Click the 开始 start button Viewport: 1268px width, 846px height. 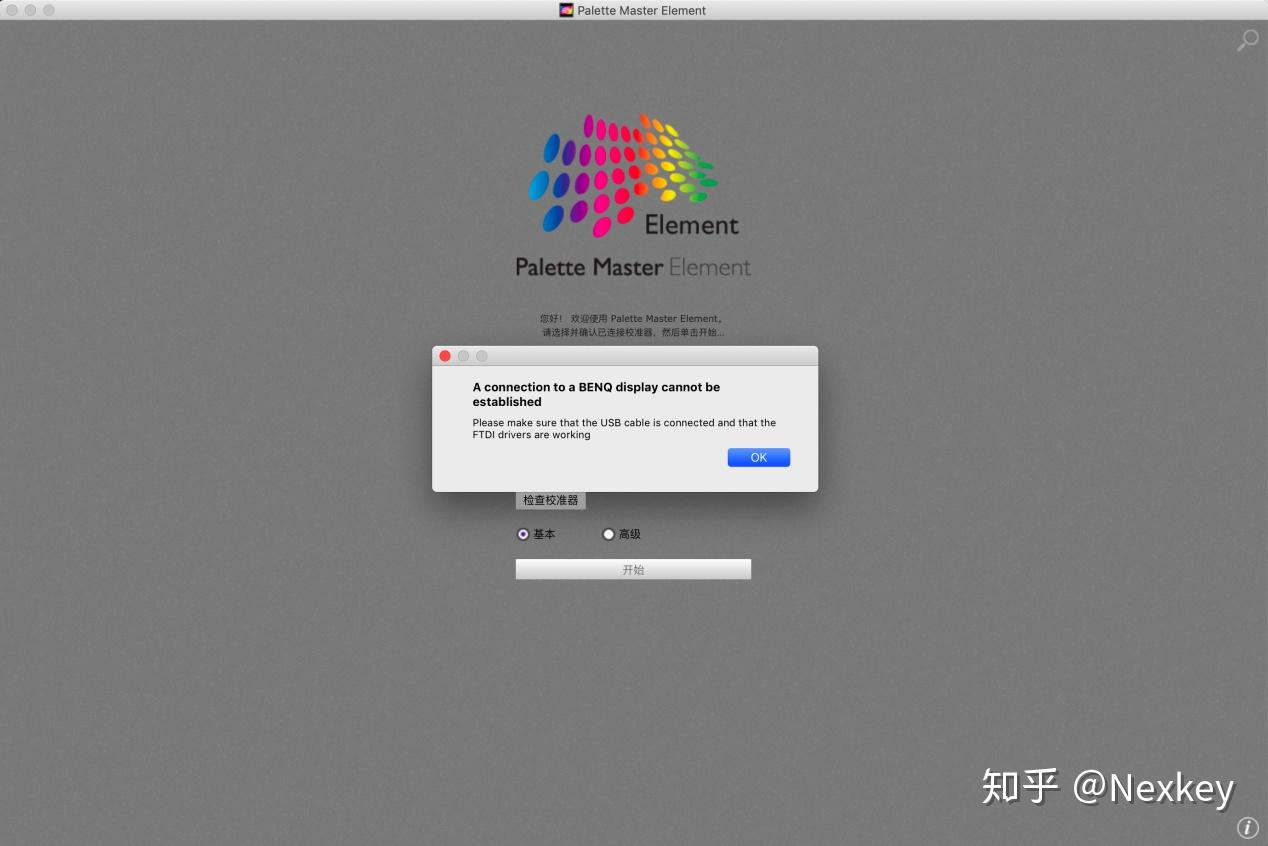pyautogui.click(x=633, y=569)
